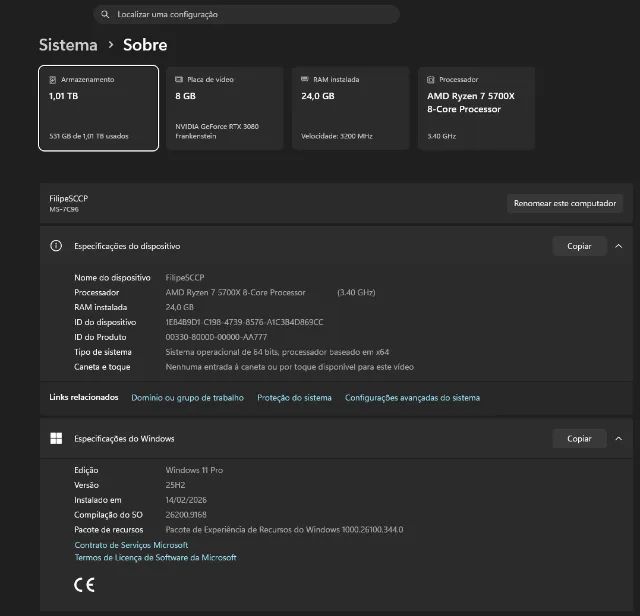Collapse Especificações do dispositivo section
The image size is (640, 616).
pos(619,246)
